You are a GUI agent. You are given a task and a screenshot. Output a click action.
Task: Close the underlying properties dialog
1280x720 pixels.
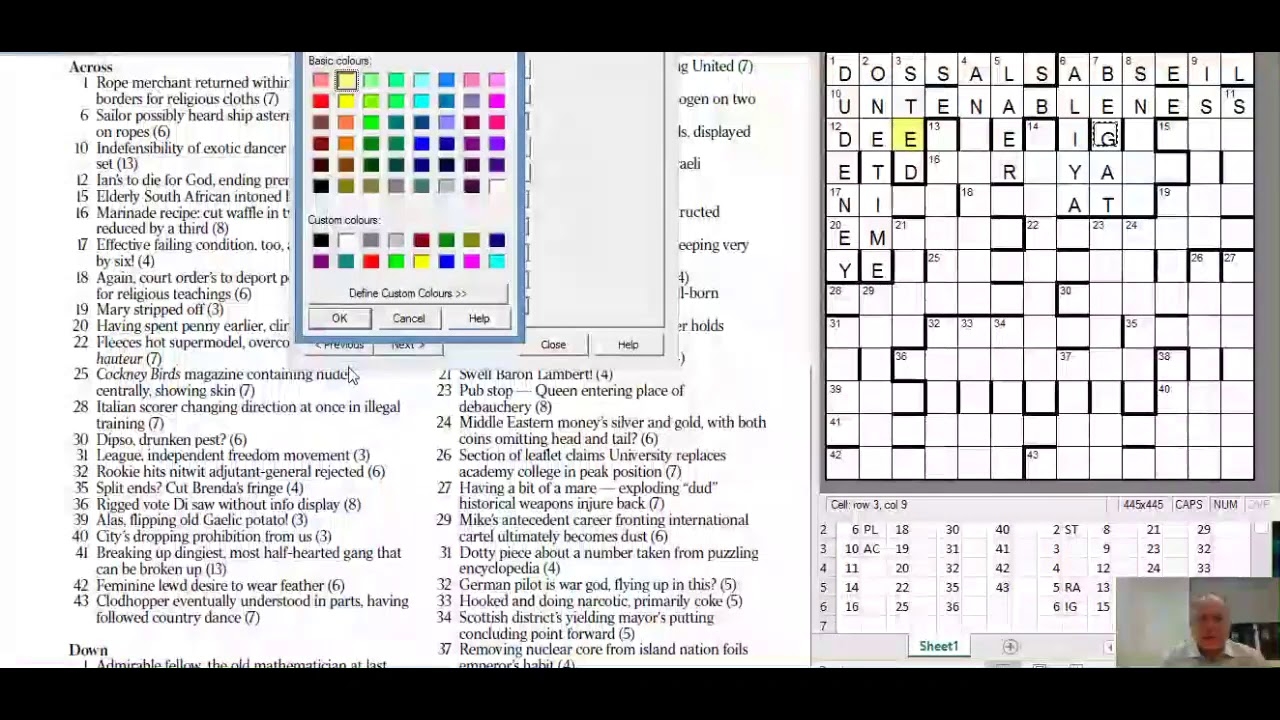pos(553,344)
